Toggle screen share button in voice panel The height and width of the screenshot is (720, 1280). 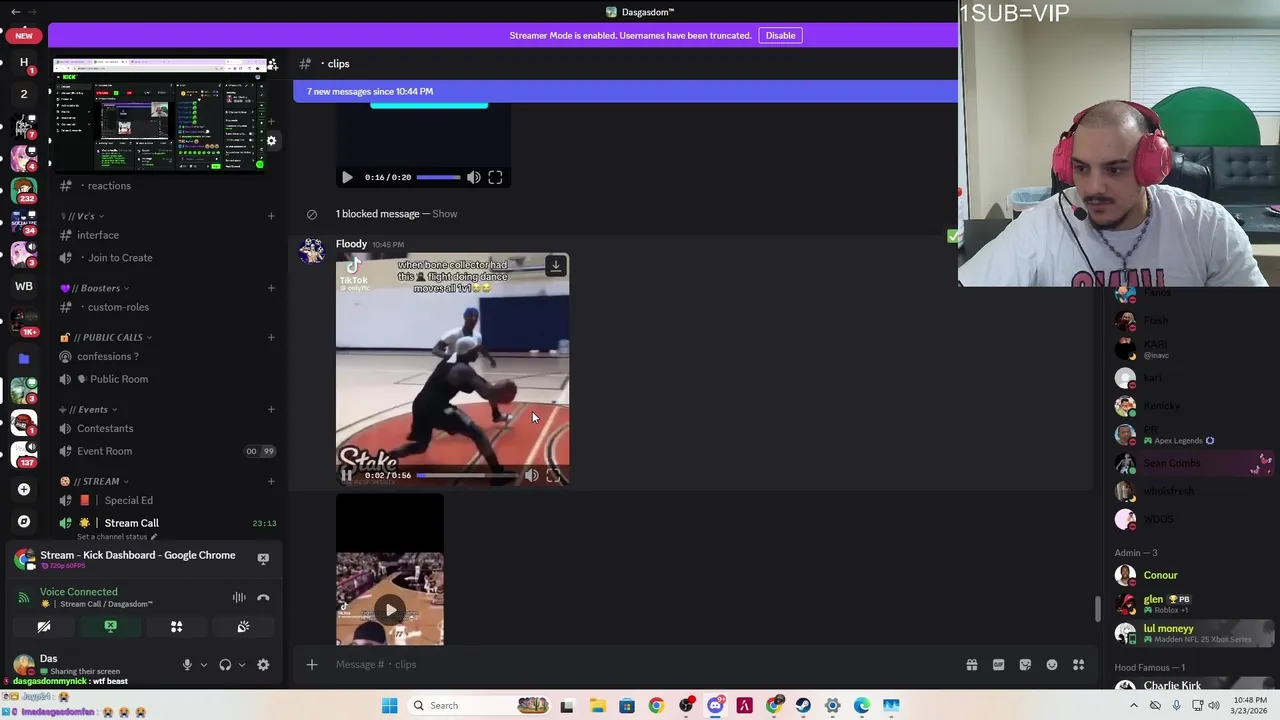click(110, 627)
